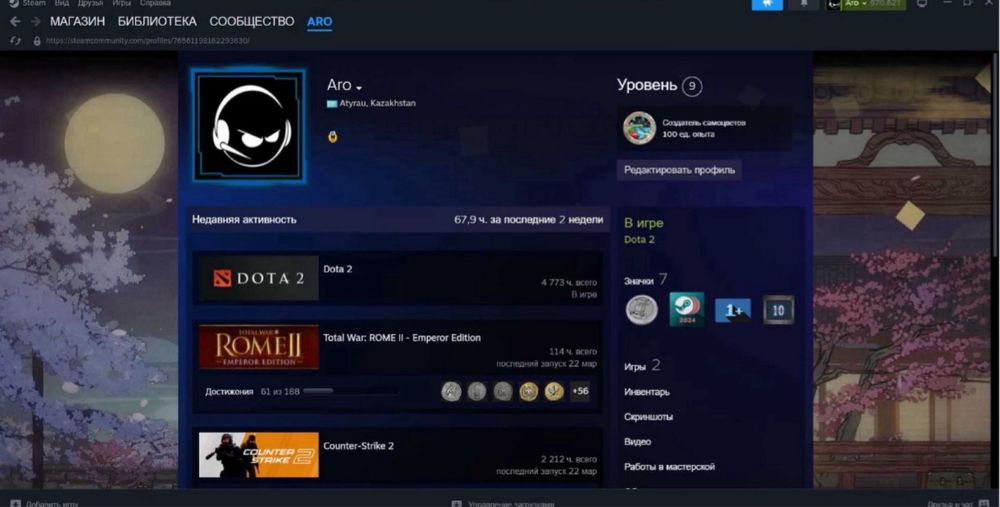Click the steamcommunity profile URL field

pos(148,41)
